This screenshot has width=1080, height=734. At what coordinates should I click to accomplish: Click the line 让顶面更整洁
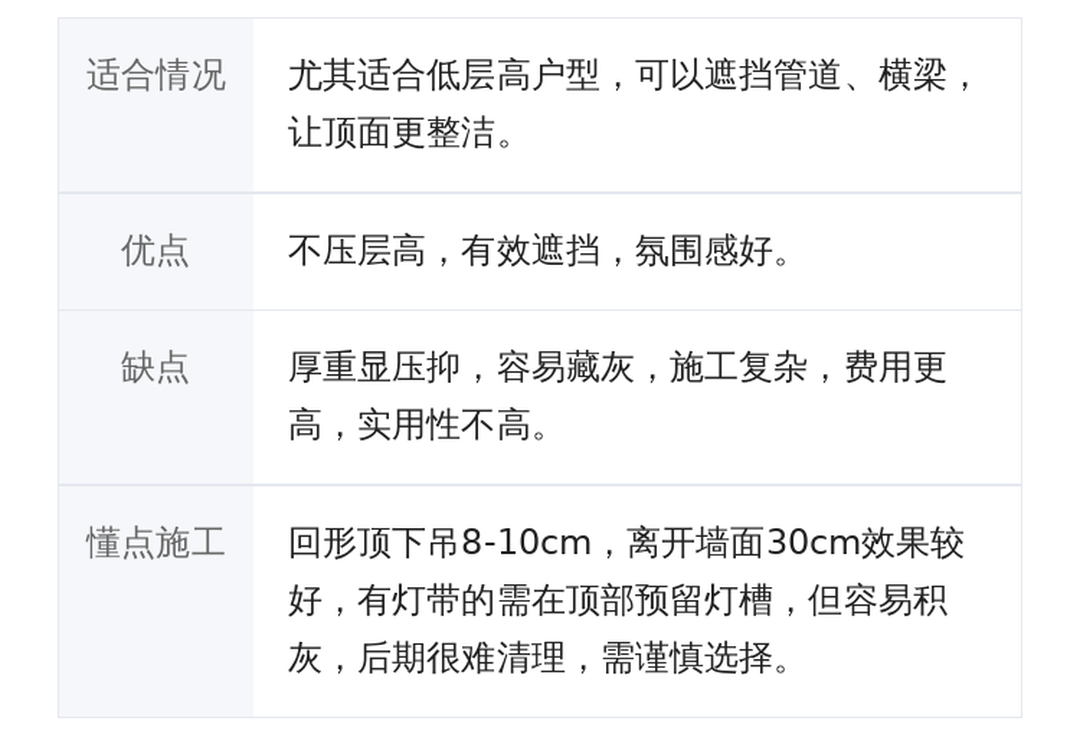pos(392,133)
